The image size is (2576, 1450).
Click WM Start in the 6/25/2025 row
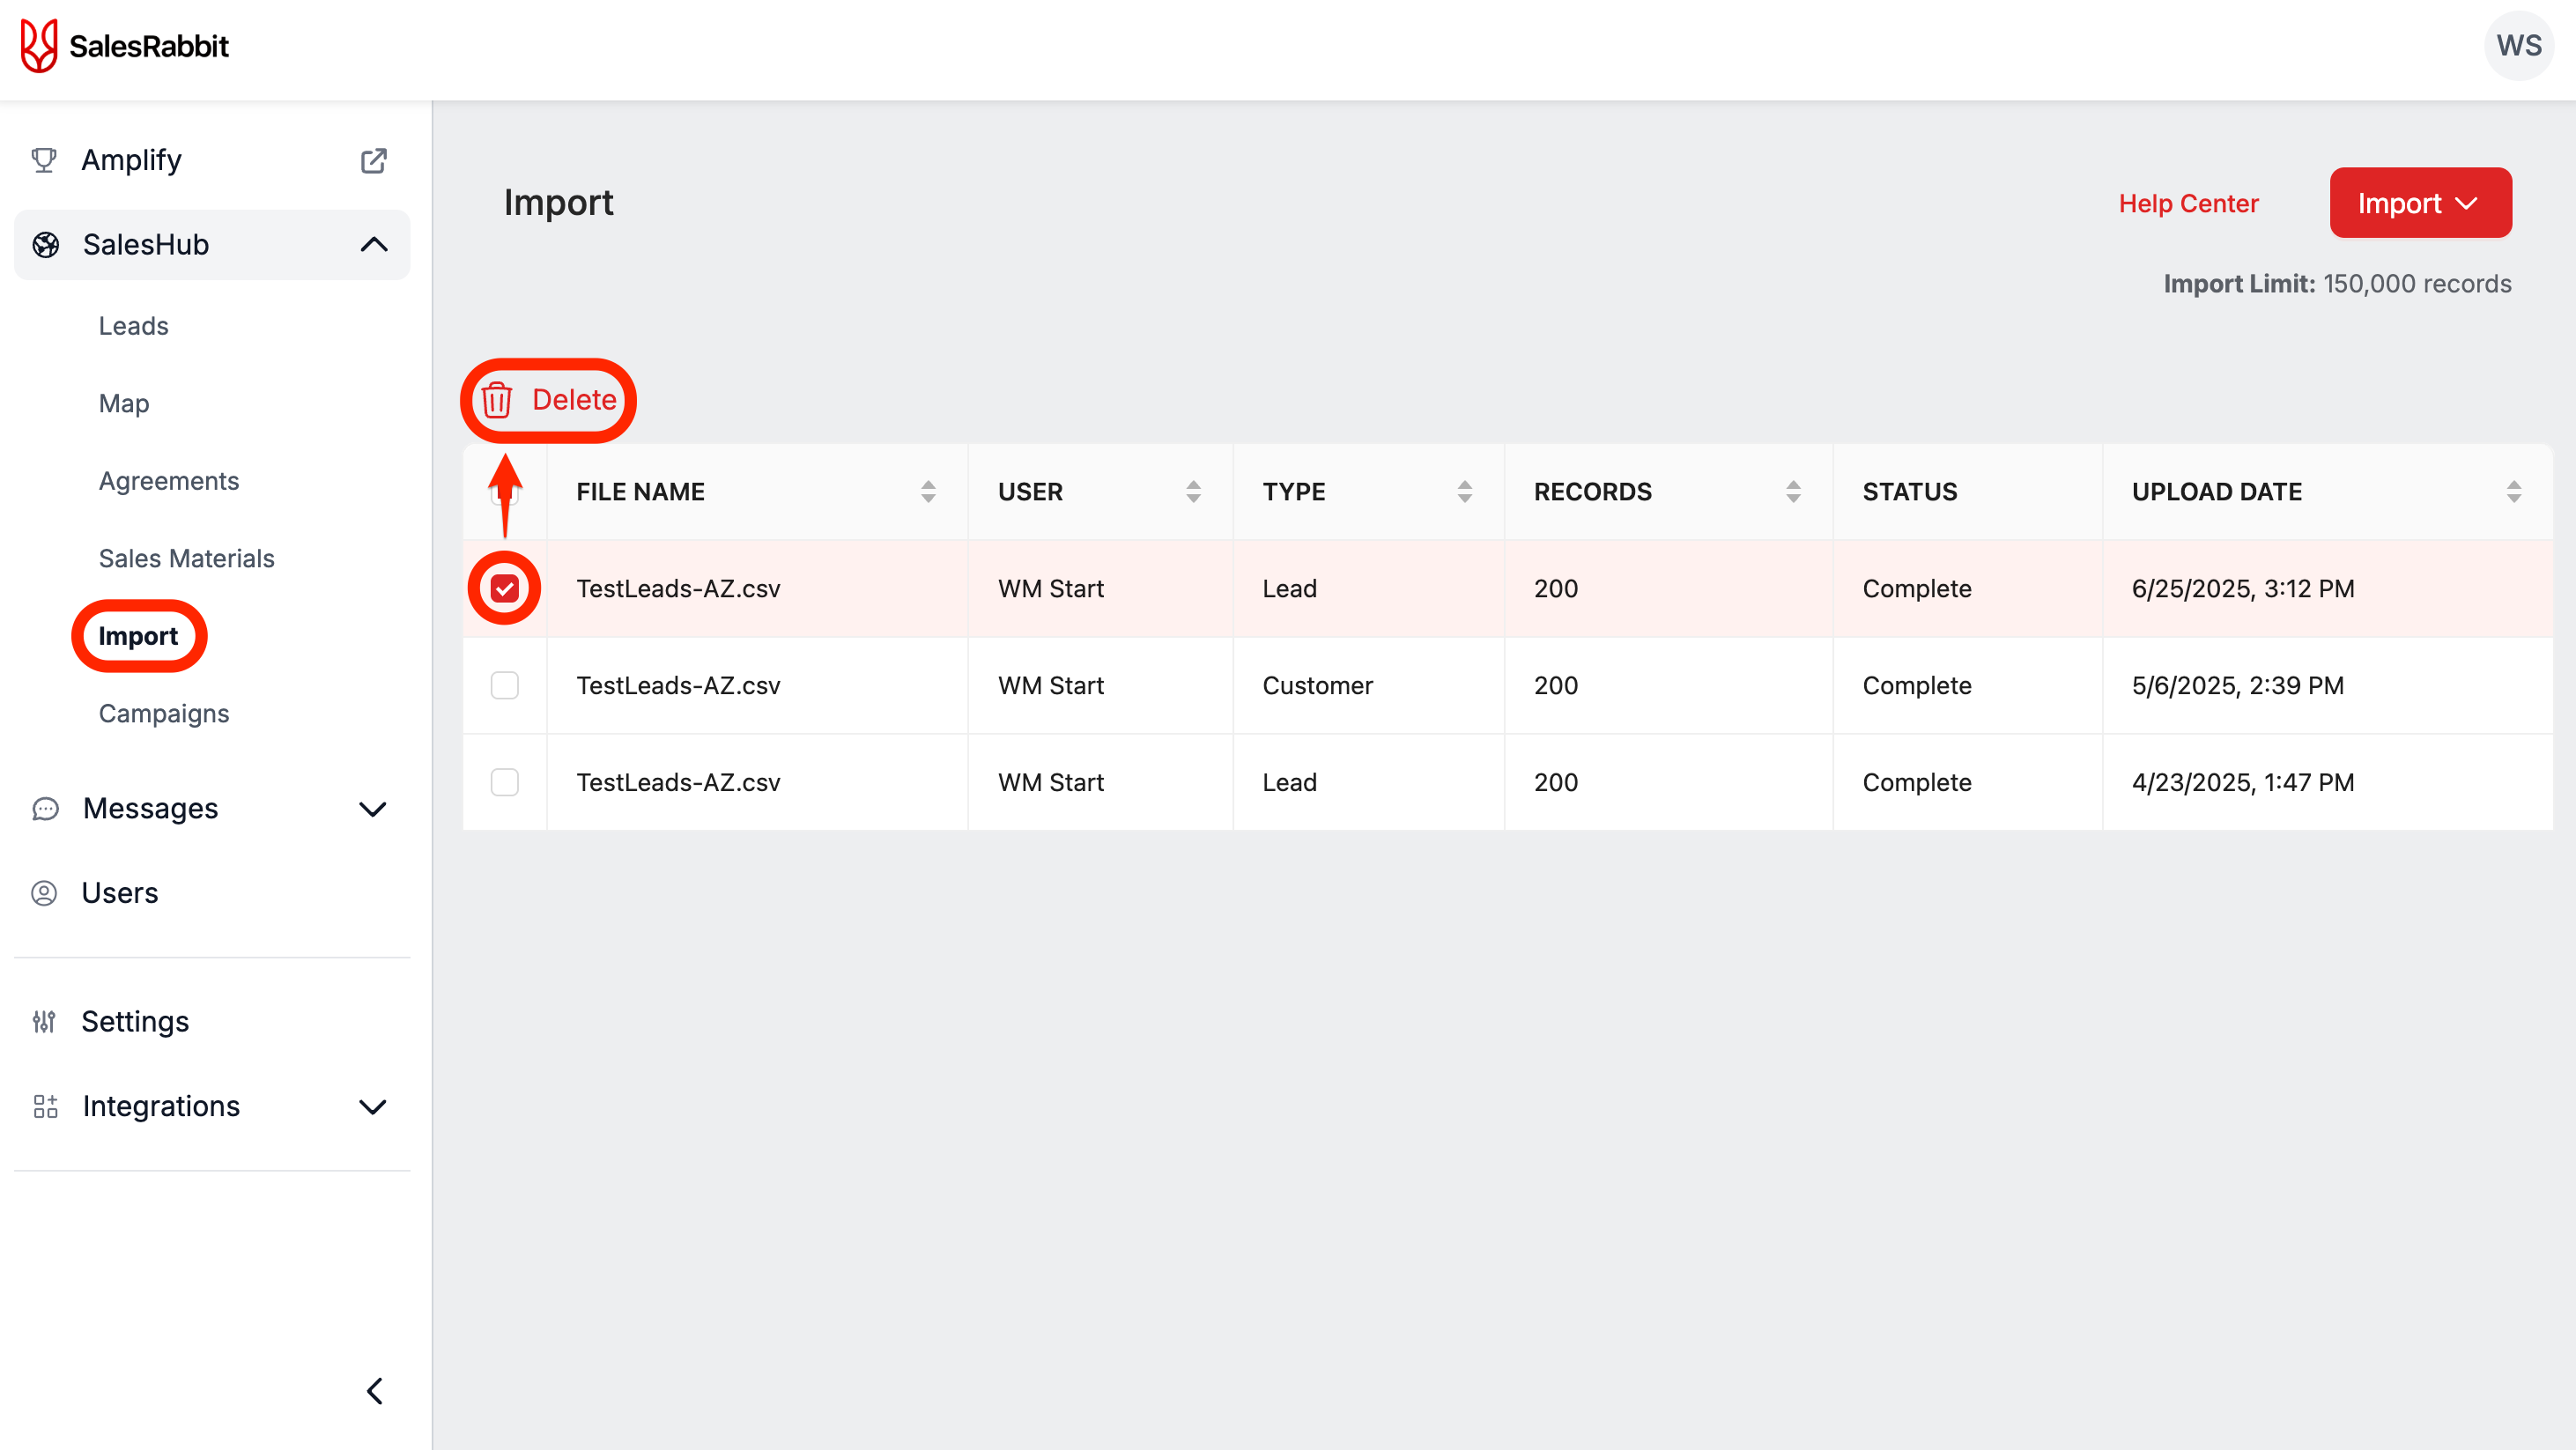[1051, 588]
